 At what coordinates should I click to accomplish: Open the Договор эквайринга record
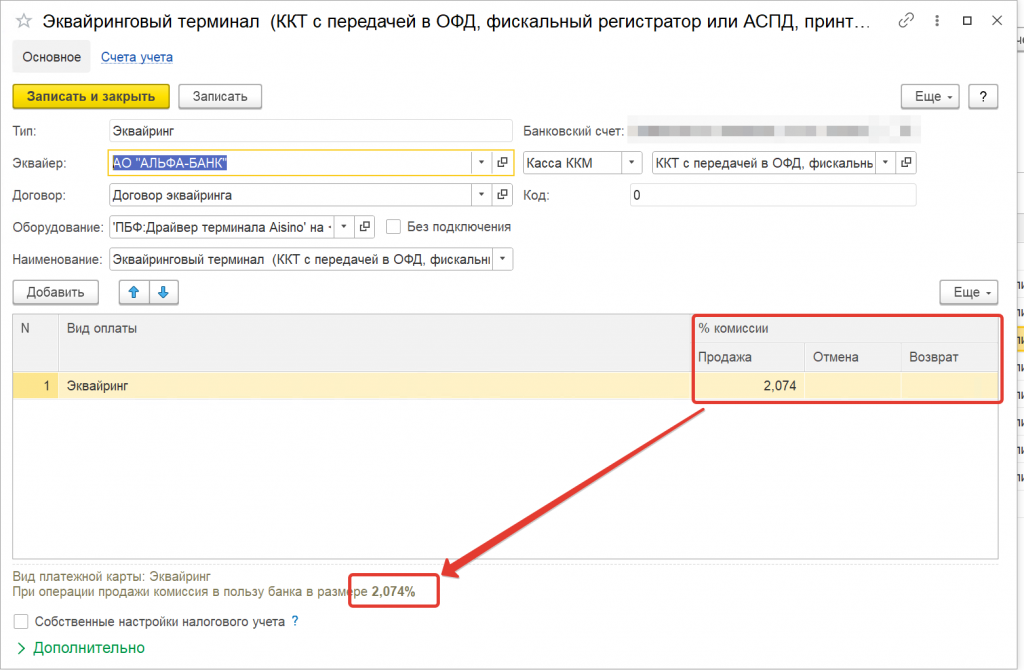point(502,195)
